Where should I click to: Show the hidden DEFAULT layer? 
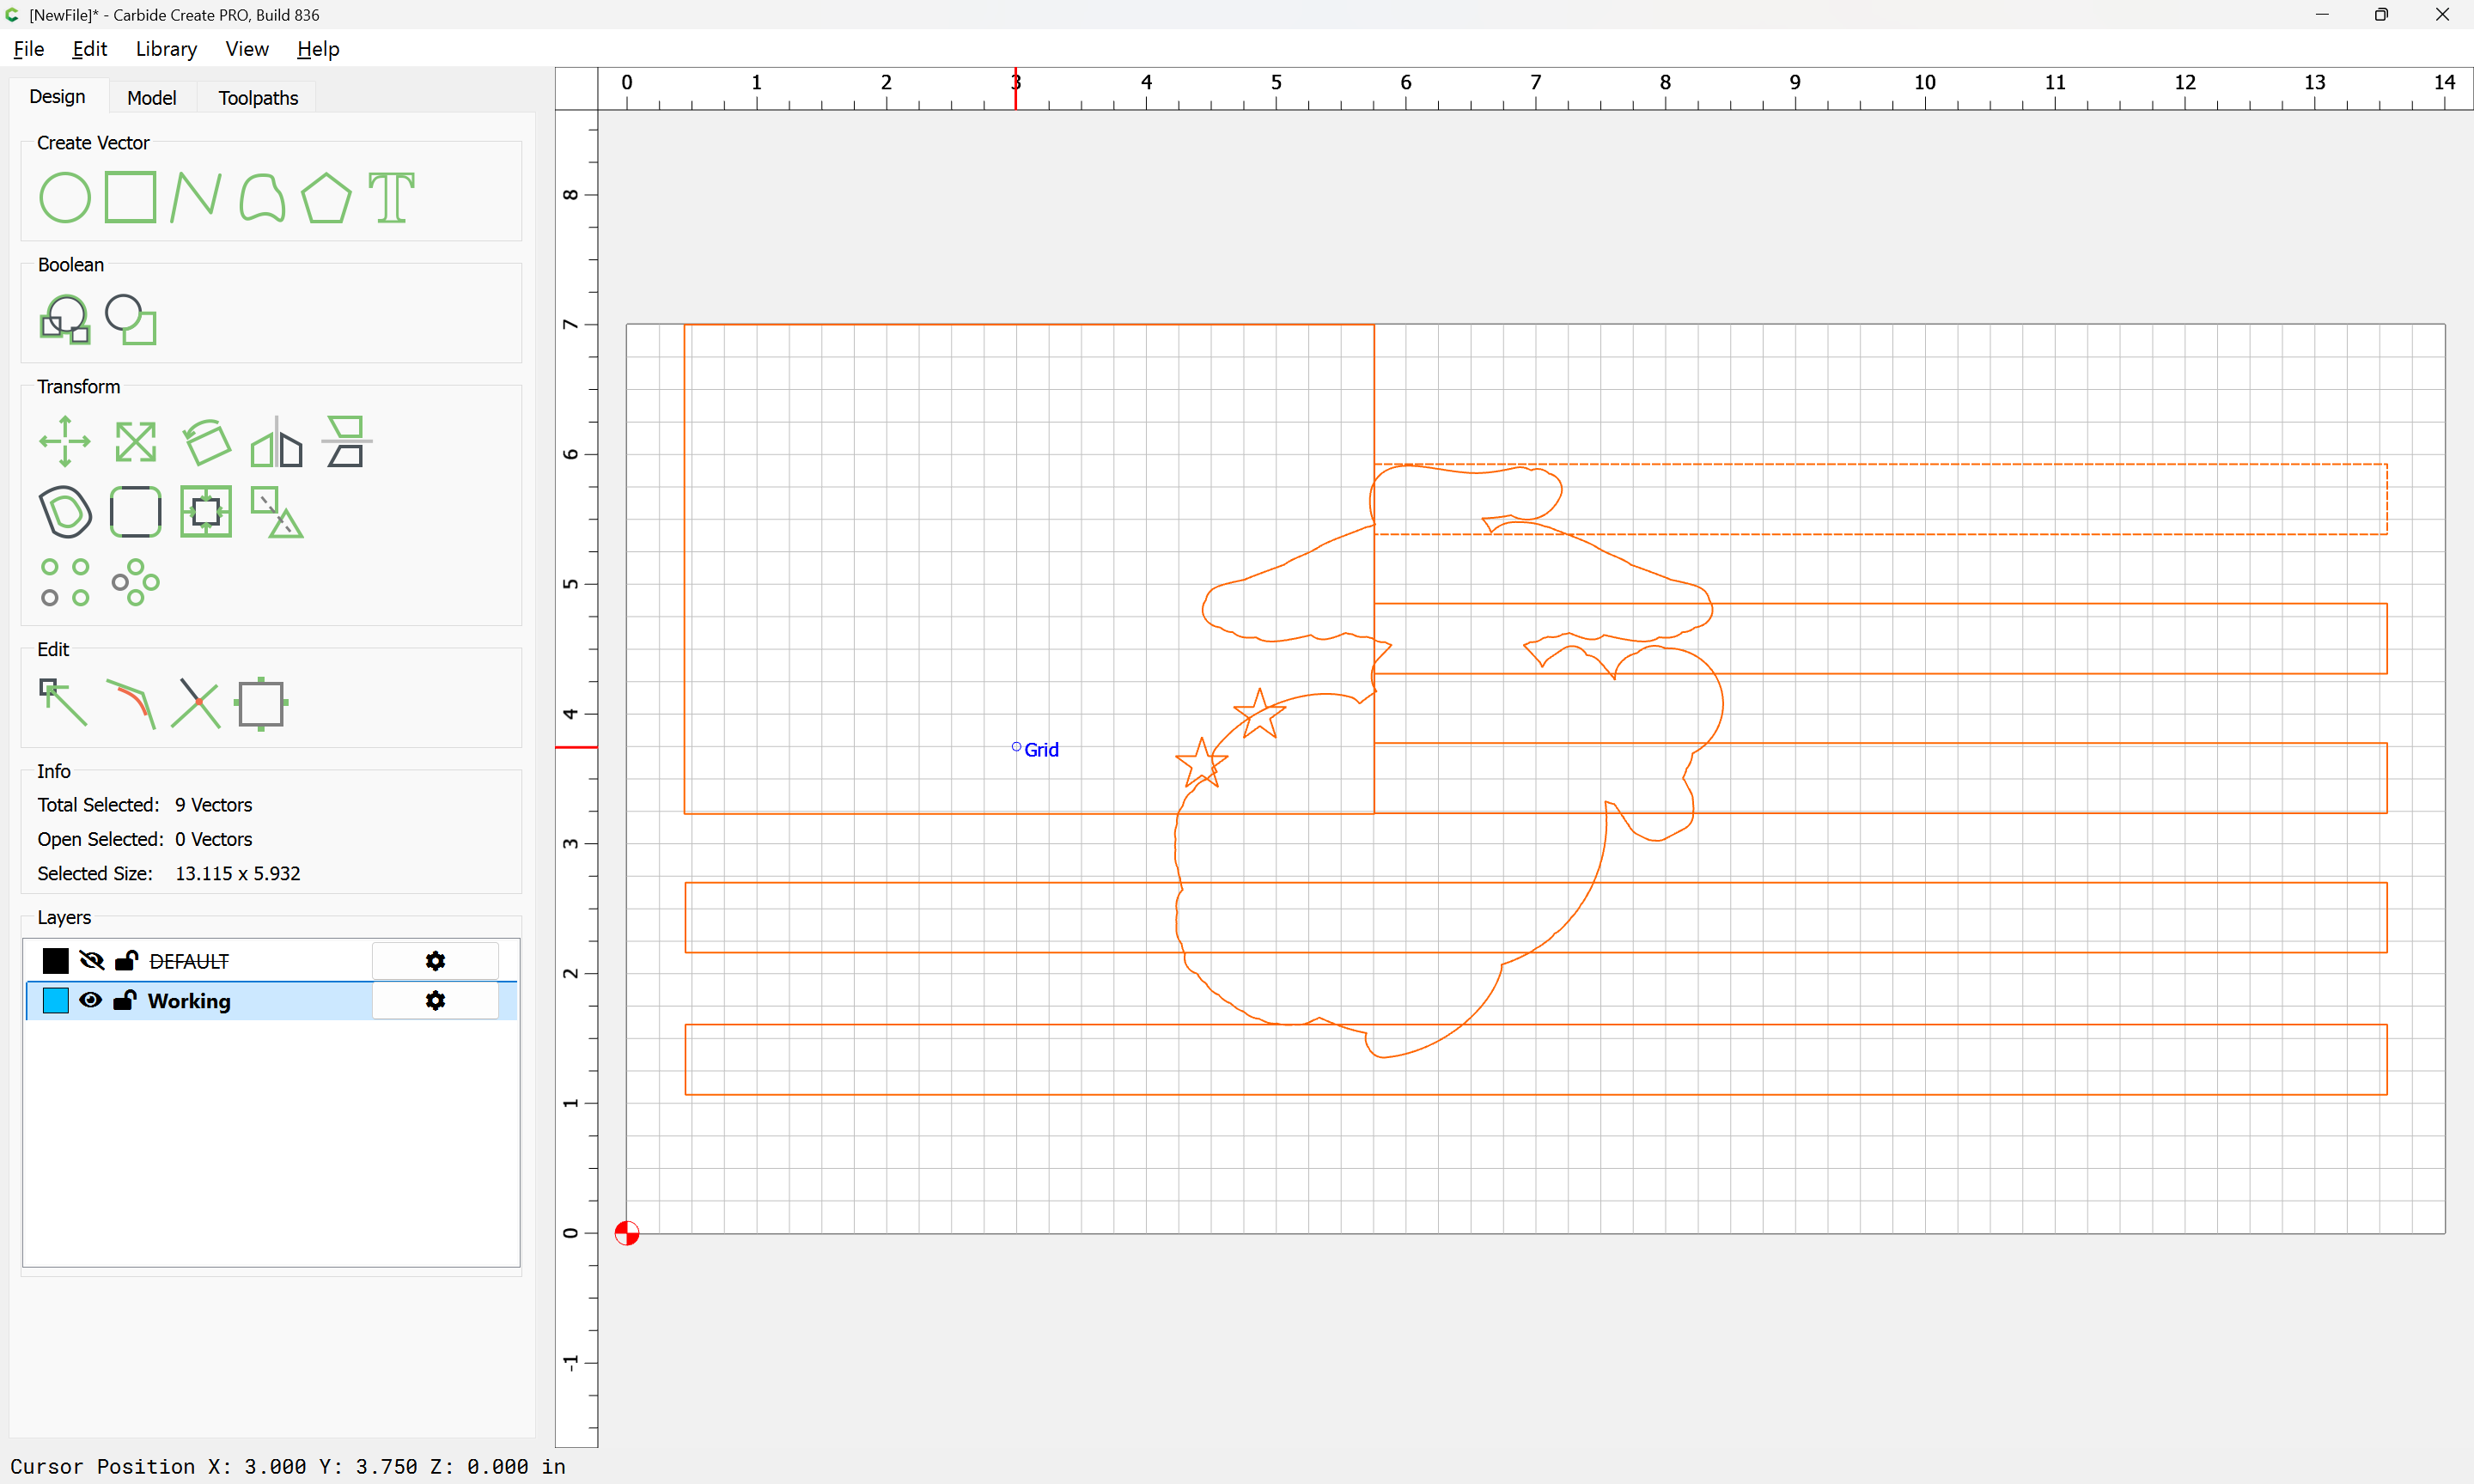point(91,961)
